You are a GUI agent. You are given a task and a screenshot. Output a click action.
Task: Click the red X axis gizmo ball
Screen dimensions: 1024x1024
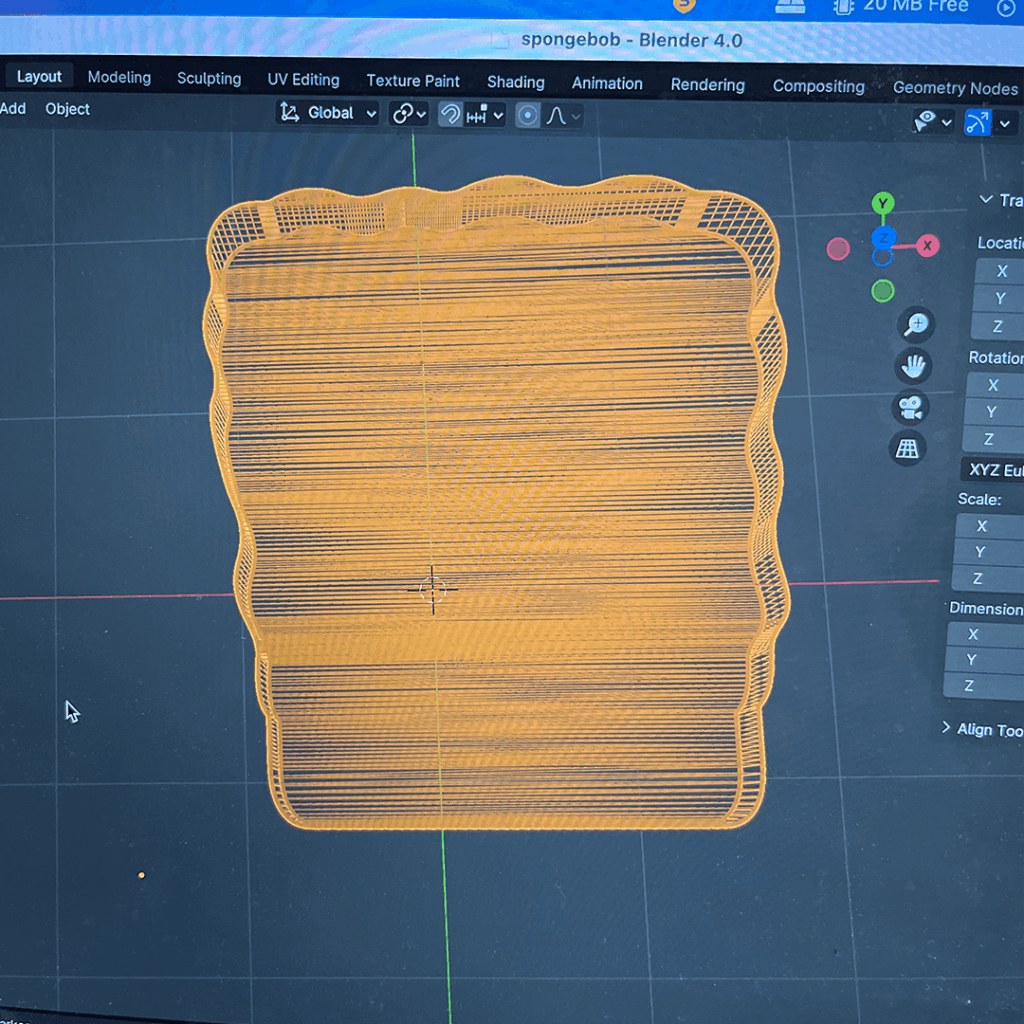click(x=929, y=245)
